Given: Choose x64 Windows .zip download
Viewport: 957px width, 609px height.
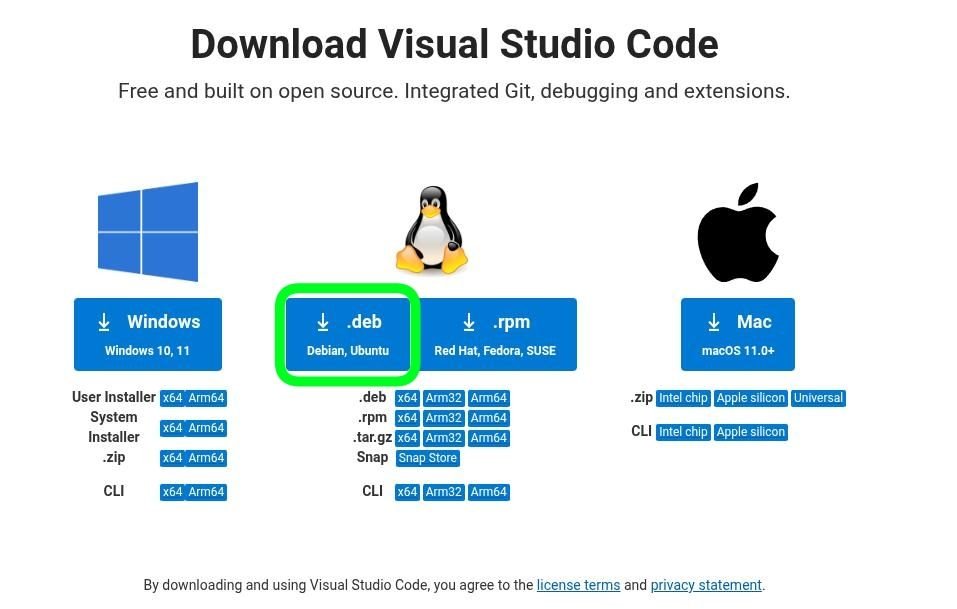Looking at the screenshot, I should (x=172, y=458).
